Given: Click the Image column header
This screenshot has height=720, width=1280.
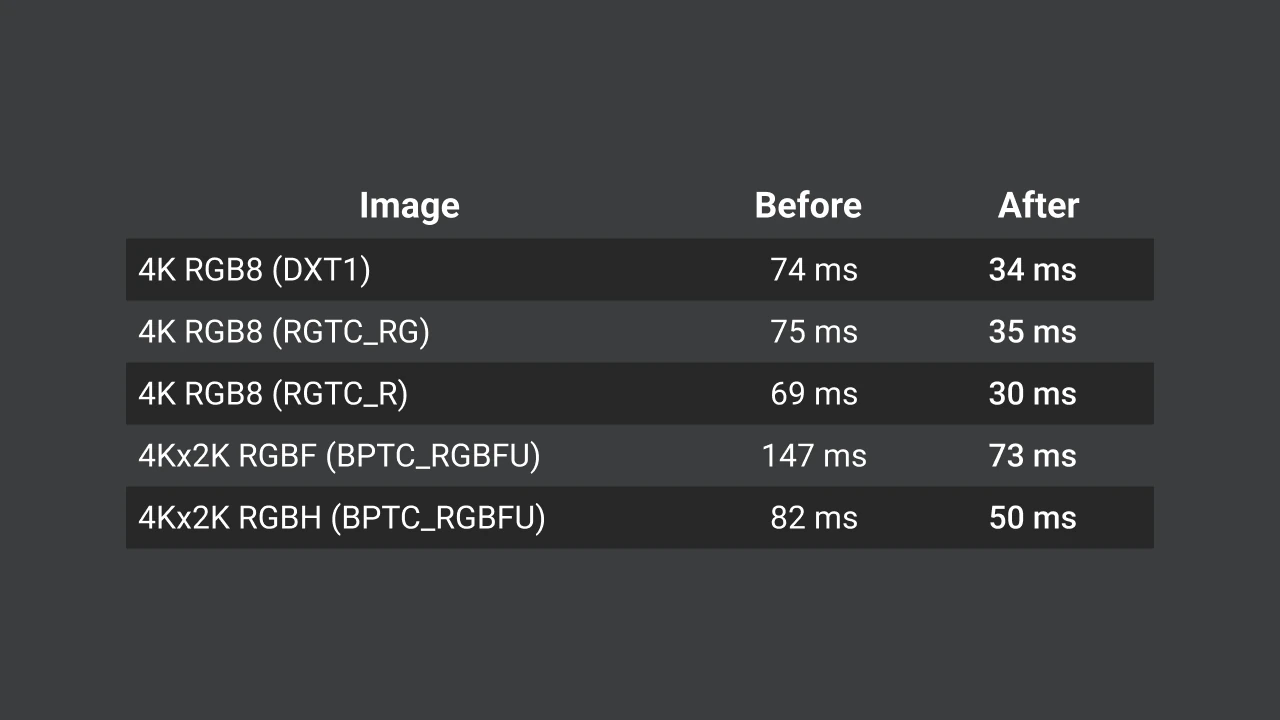Looking at the screenshot, I should pyautogui.click(x=409, y=205).
